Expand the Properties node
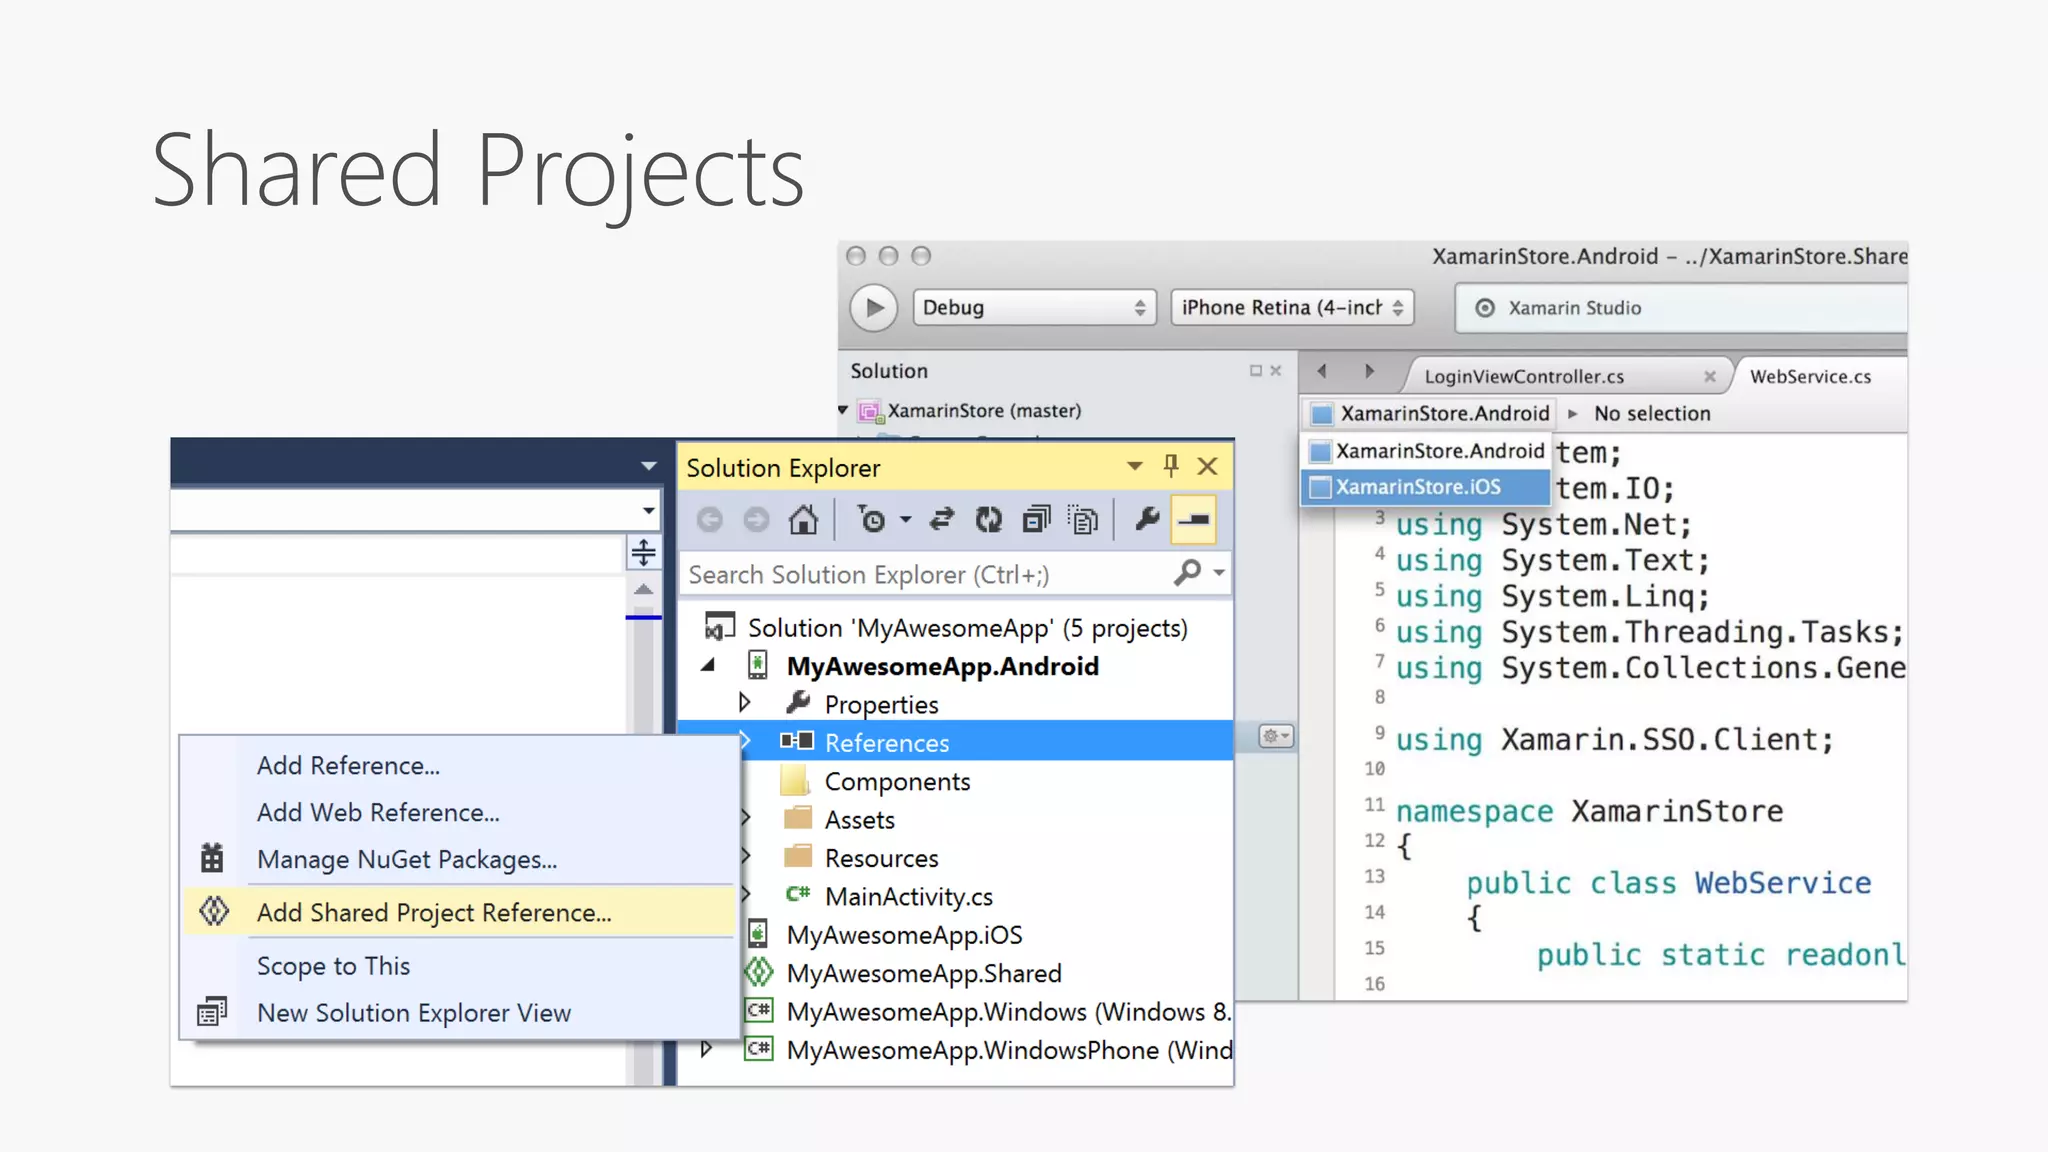 click(x=745, y=702)
